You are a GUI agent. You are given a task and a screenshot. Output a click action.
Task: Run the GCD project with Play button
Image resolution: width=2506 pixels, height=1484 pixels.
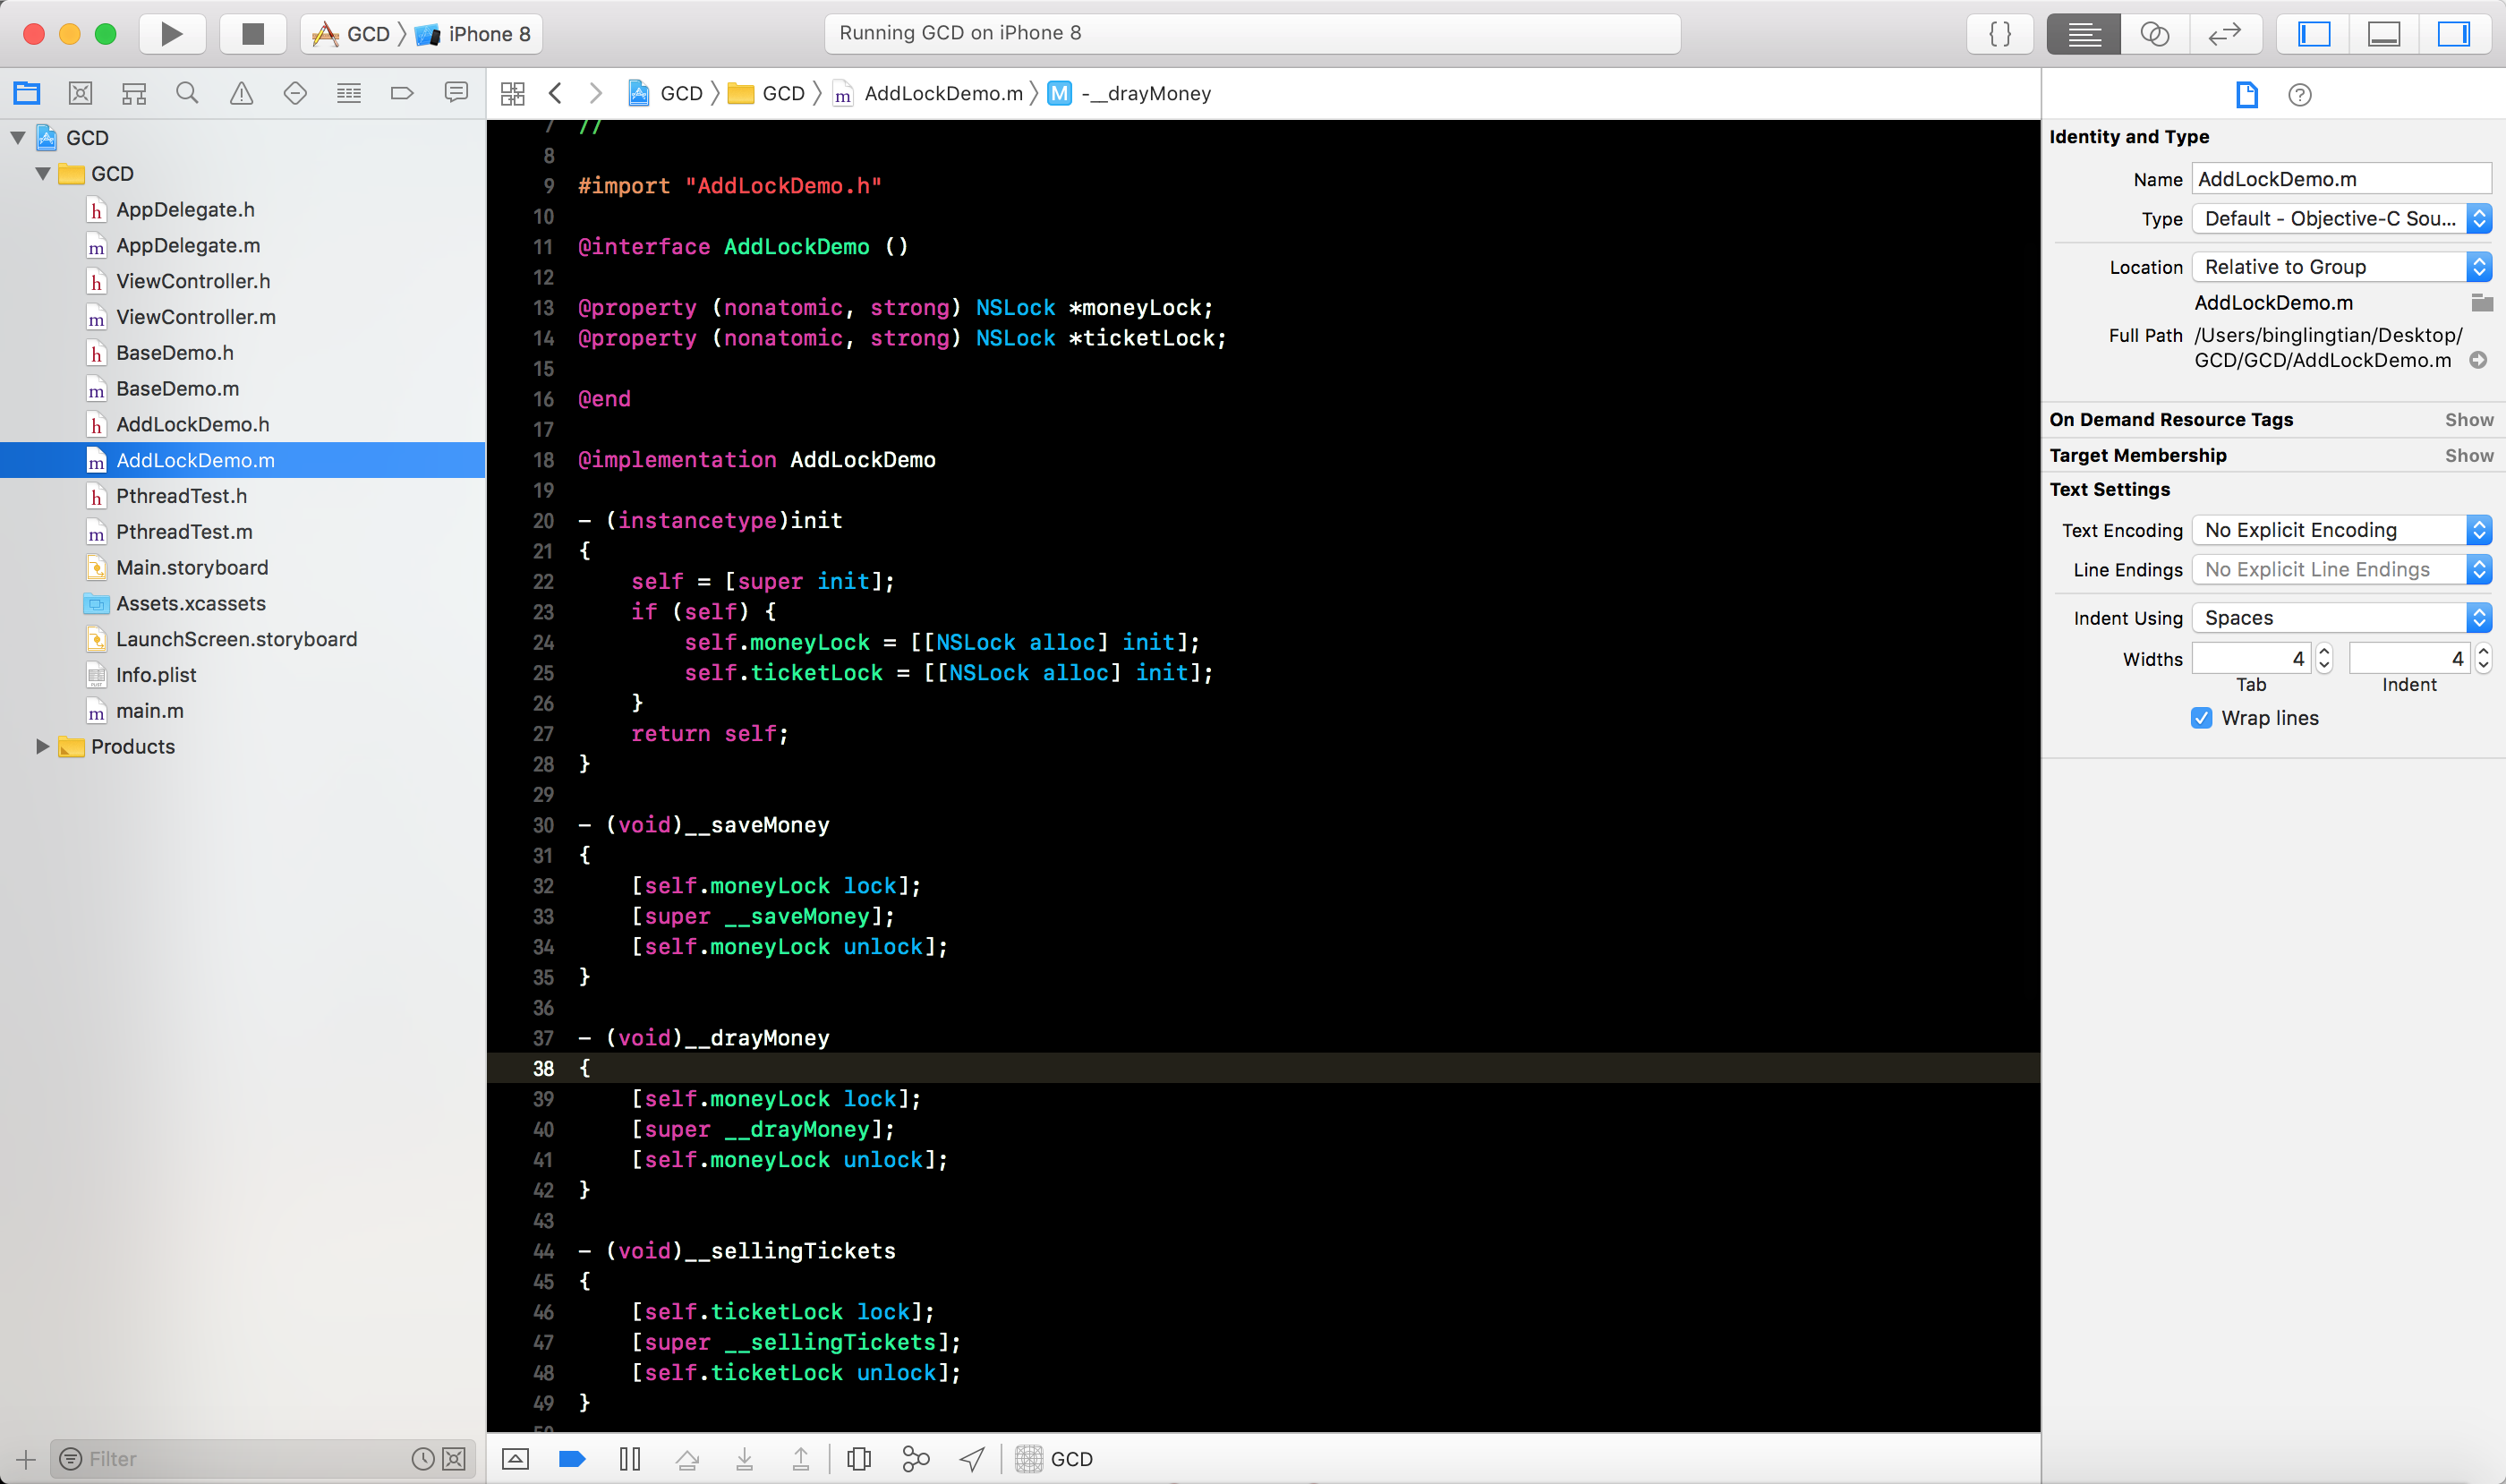172,34
